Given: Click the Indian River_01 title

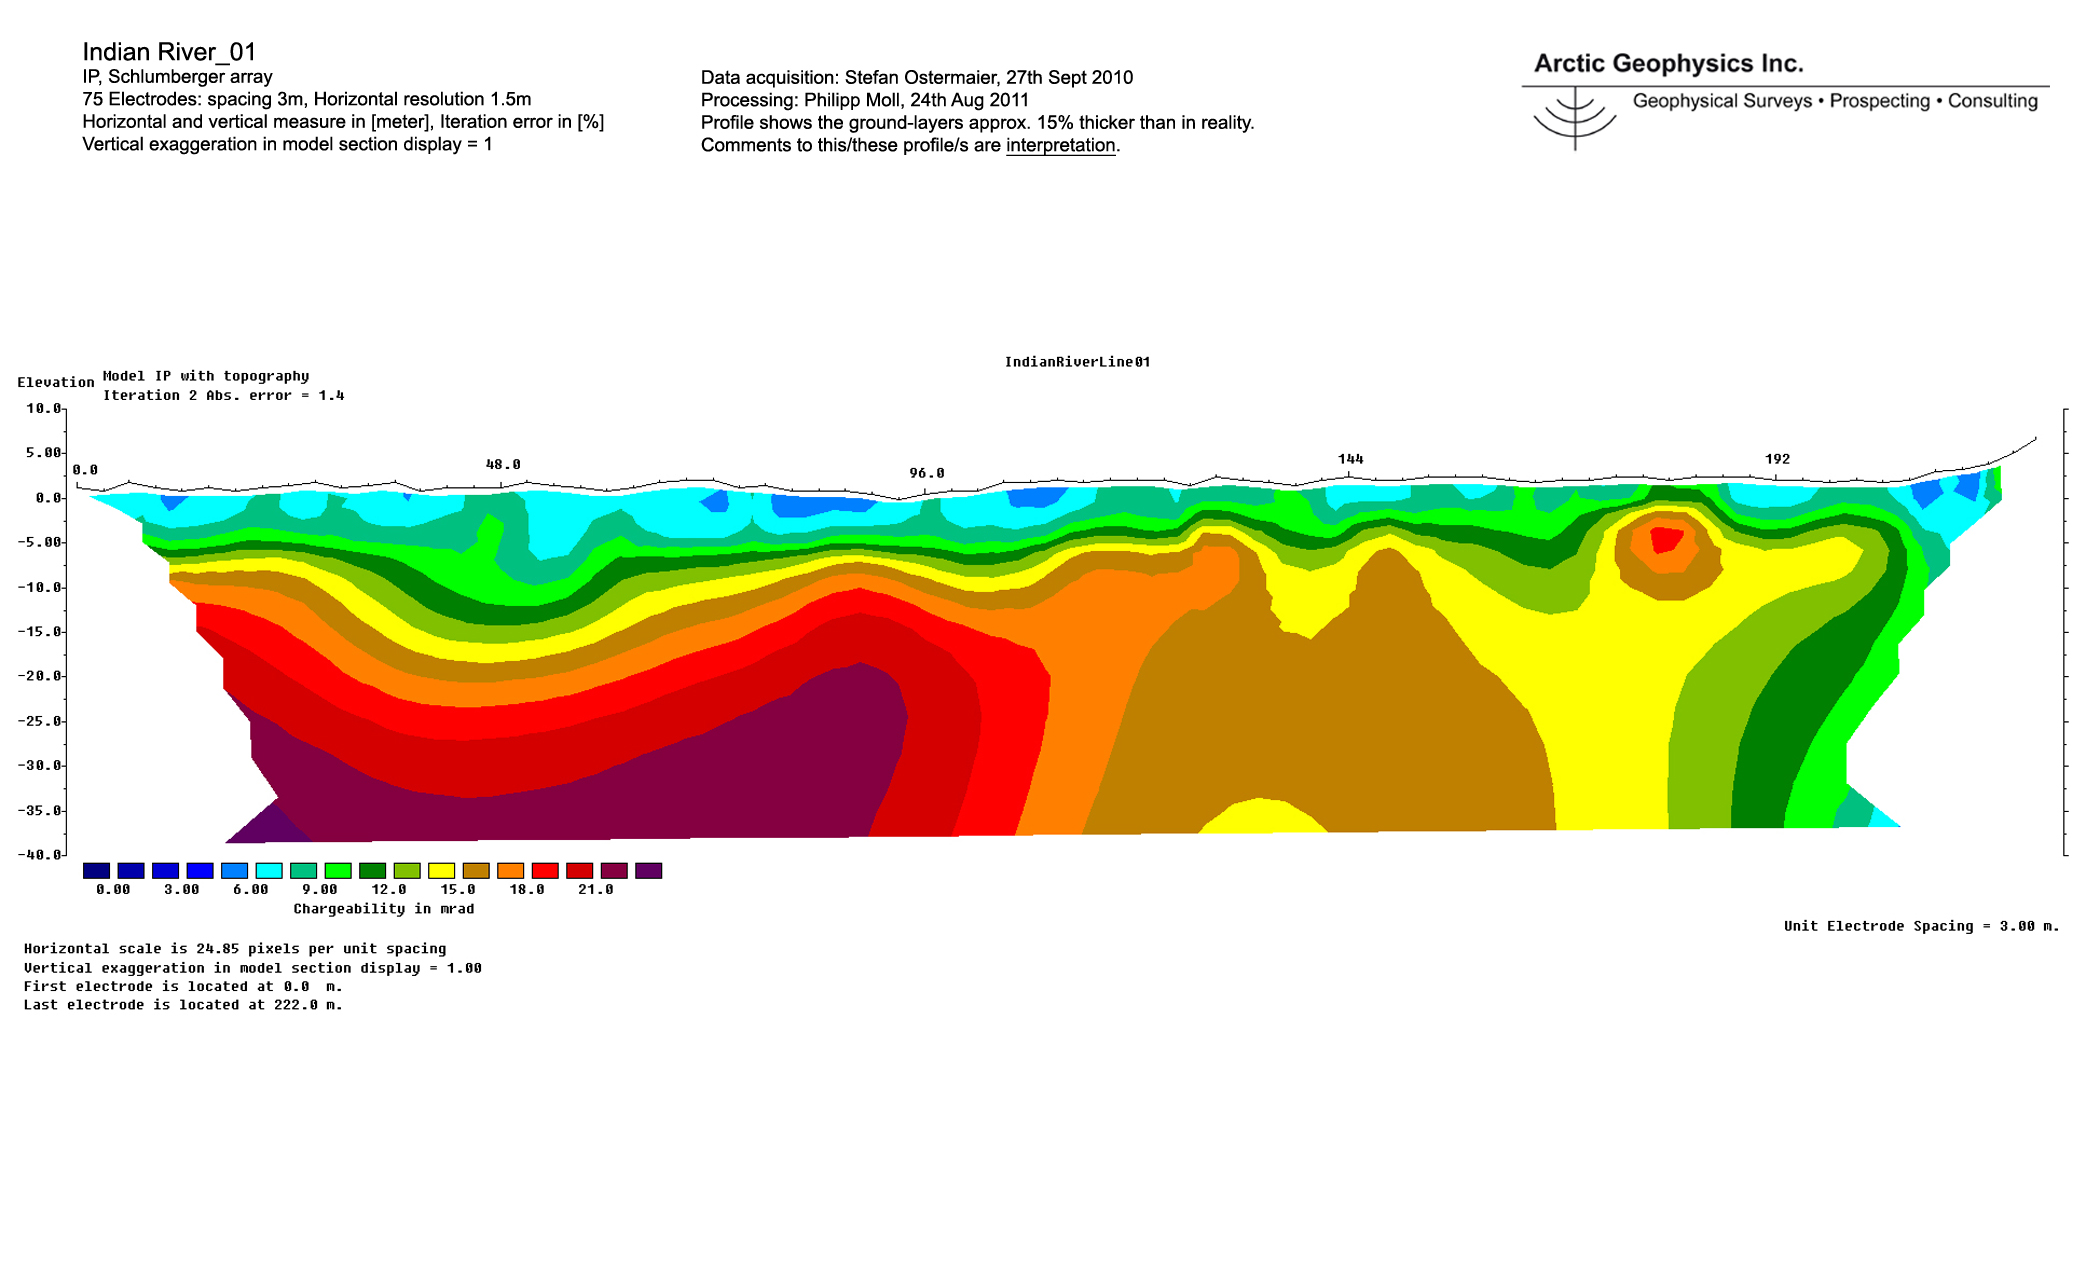Looking at the screenshot, I should [169, 51].
